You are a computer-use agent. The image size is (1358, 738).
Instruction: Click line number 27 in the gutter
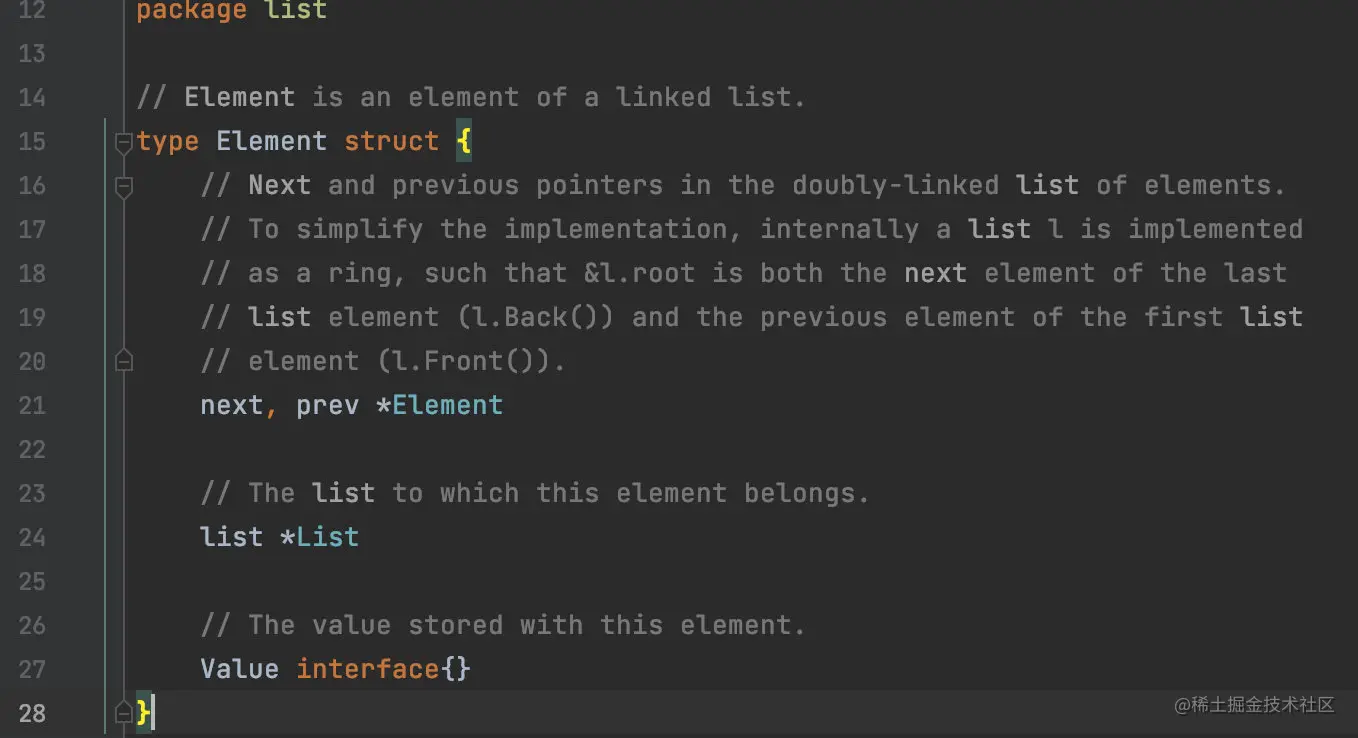point(32,669)
